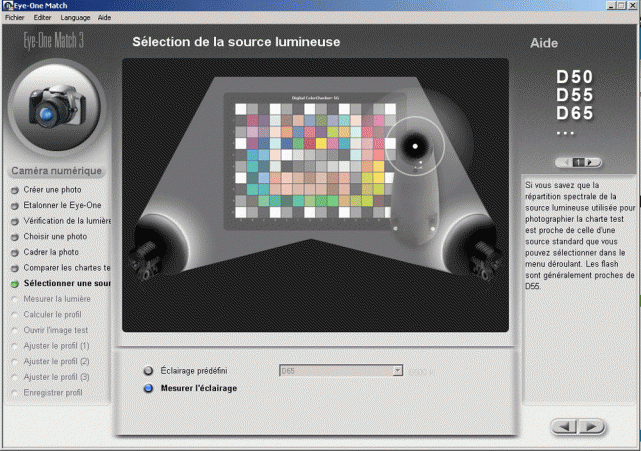Select 'Choisir une photo' step label

click(55, 236)
